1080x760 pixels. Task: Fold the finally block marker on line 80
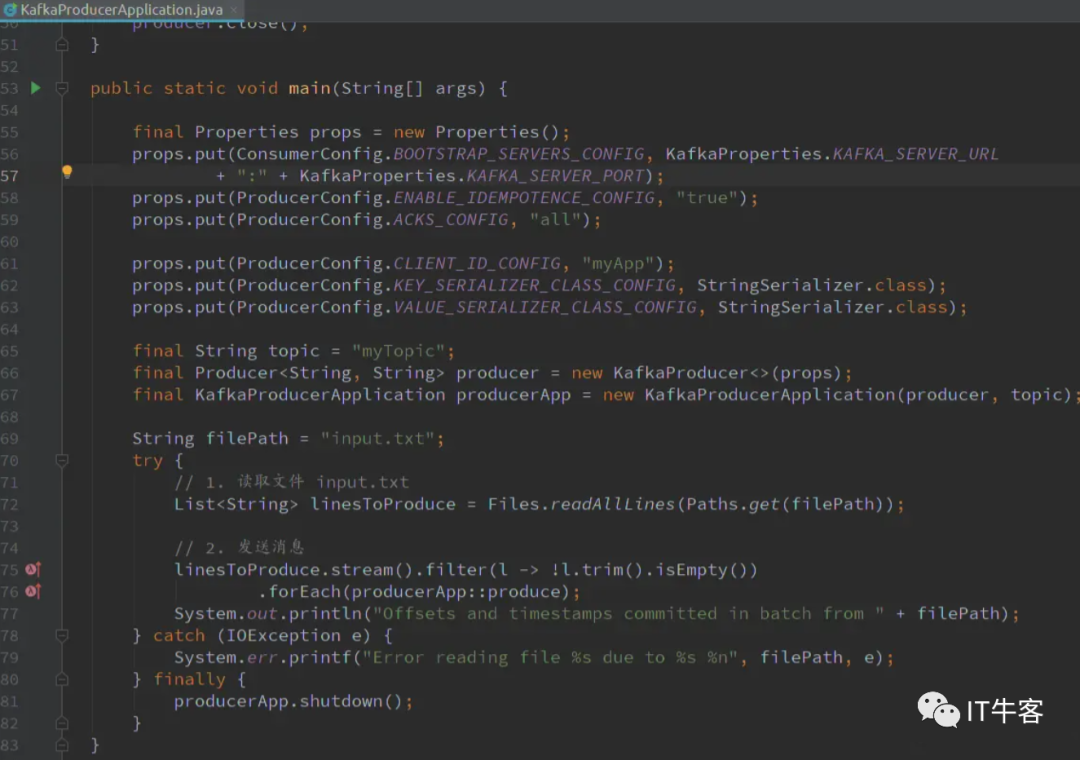(62, 679)
